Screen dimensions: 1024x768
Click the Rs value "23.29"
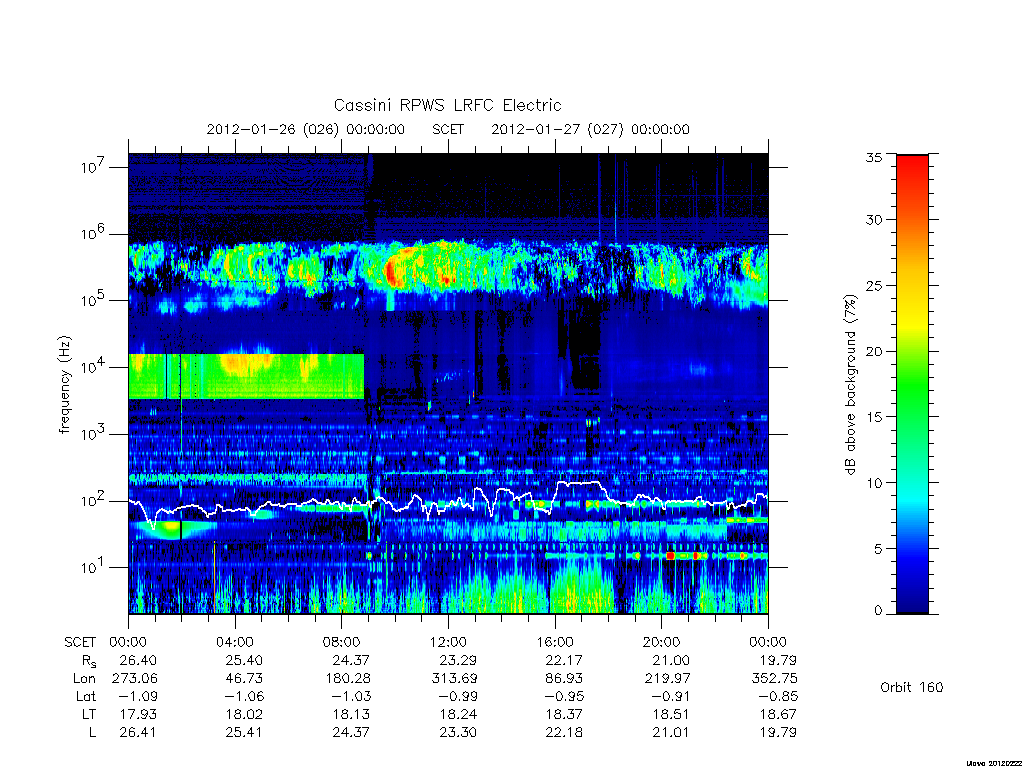(458, 660)
